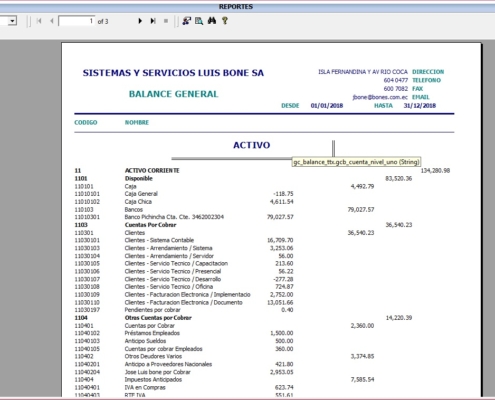Select Clientes - Facturacion Electronica / Documento row

(184, 302)
